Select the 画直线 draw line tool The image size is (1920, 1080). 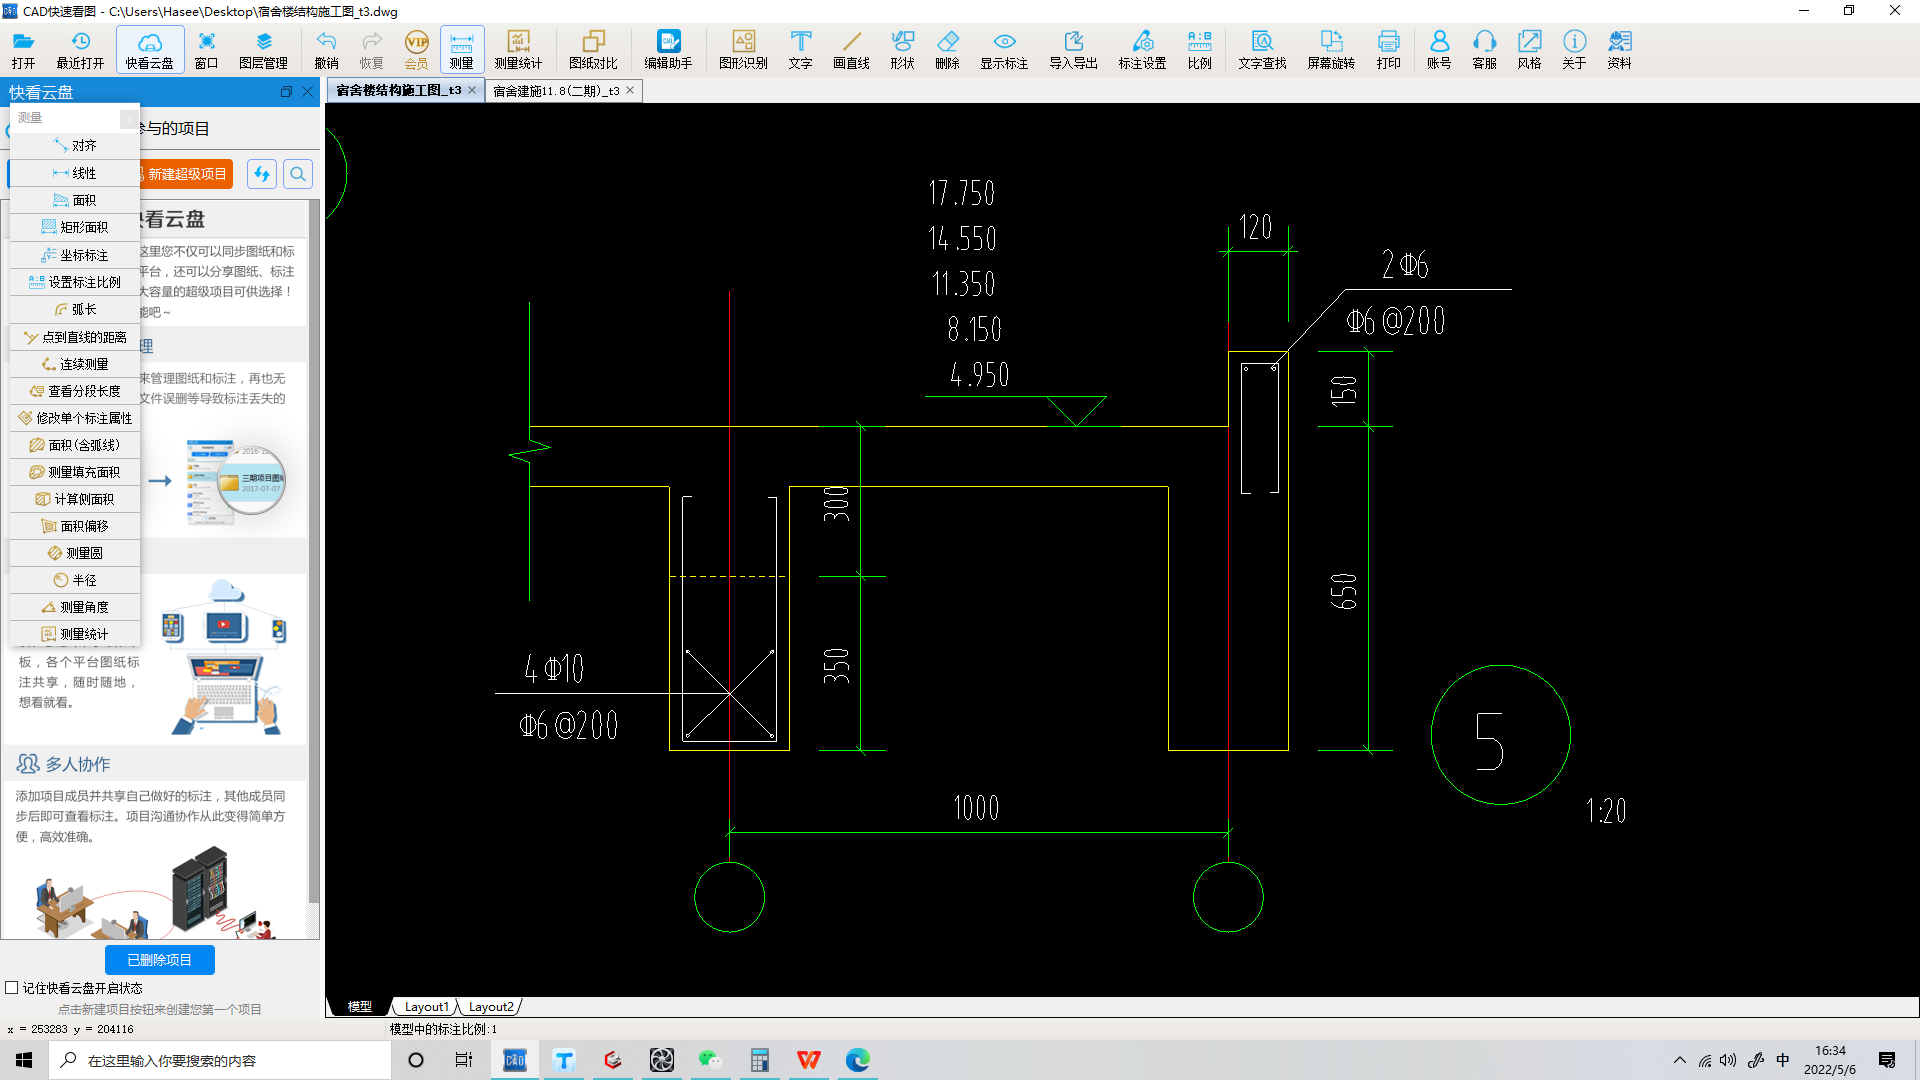[851, 49]
